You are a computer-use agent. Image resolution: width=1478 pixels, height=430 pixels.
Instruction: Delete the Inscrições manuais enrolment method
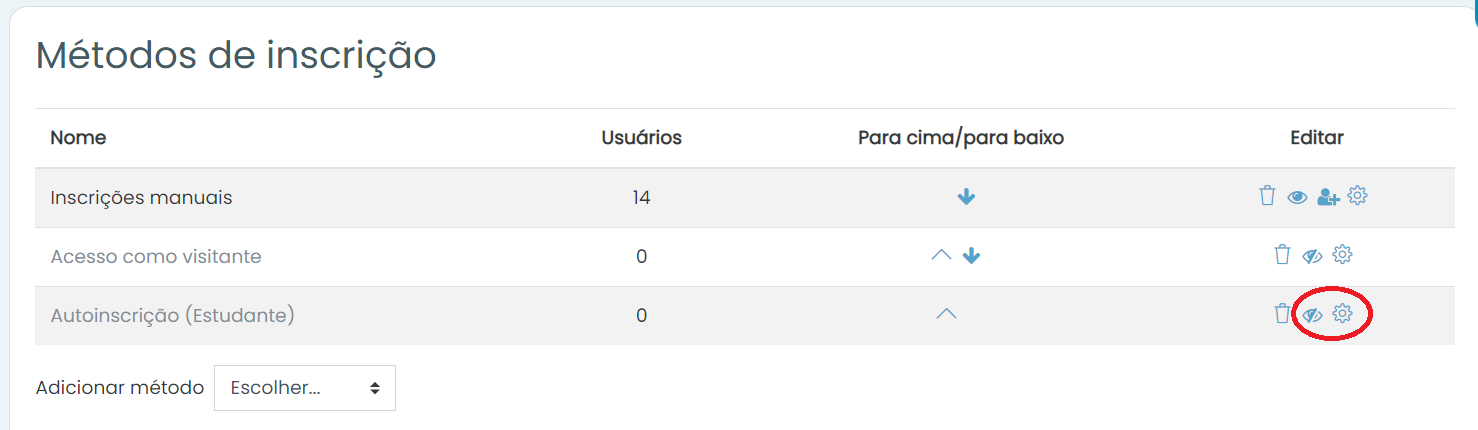pyautogui.click(x=1267, y=196)
